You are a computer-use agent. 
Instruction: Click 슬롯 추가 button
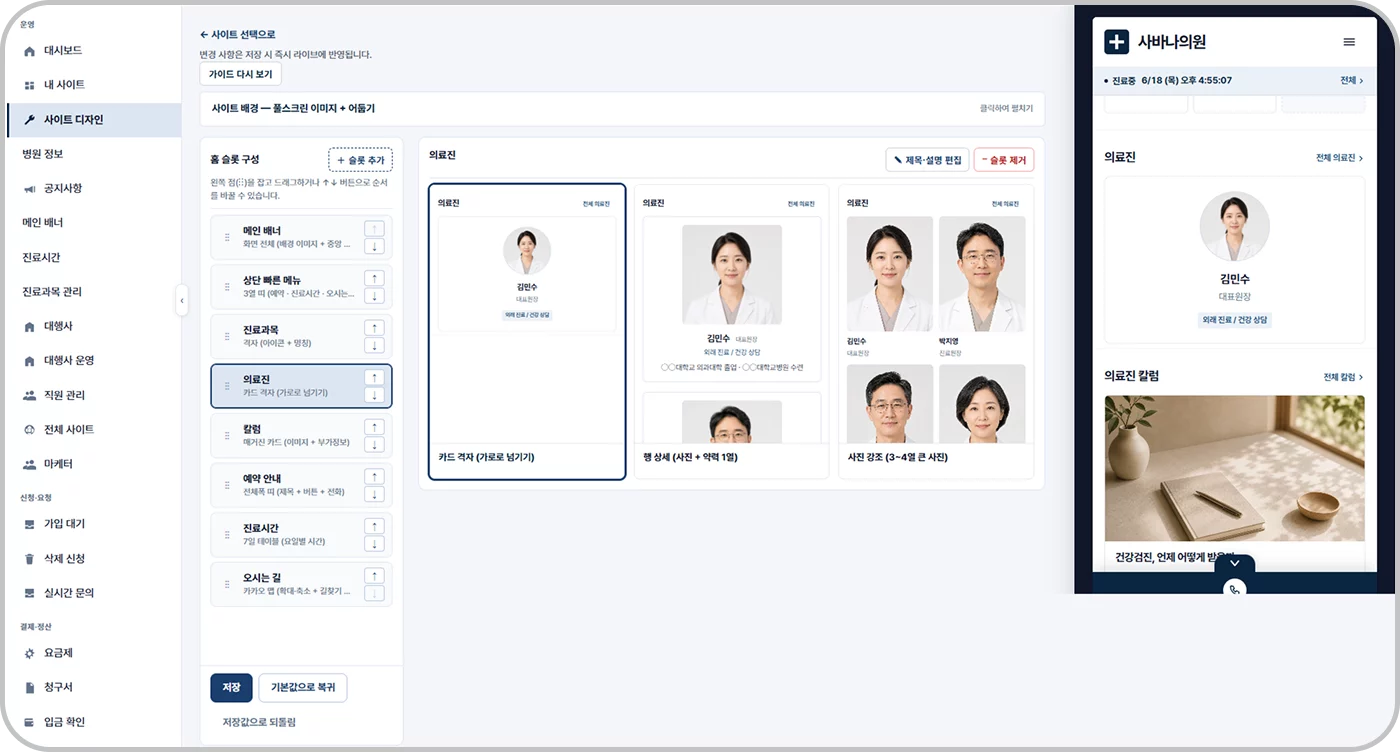tap(360, 160)
